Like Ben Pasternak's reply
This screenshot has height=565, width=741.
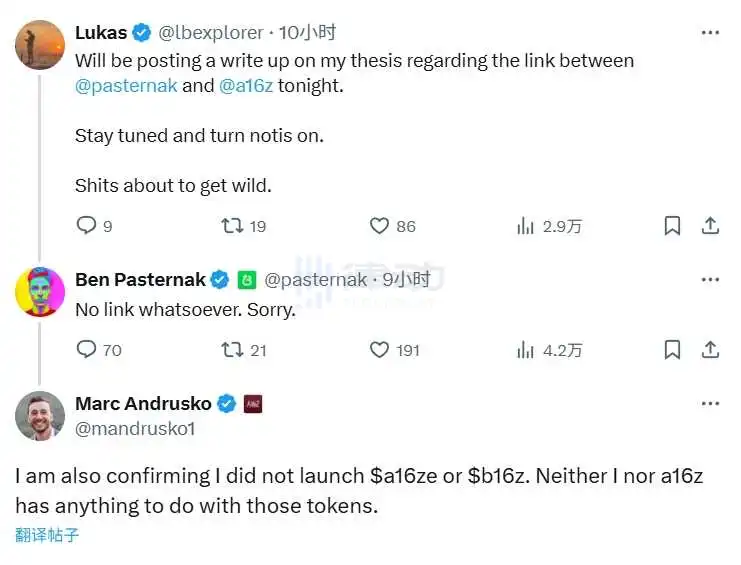[x=379, y=349]
